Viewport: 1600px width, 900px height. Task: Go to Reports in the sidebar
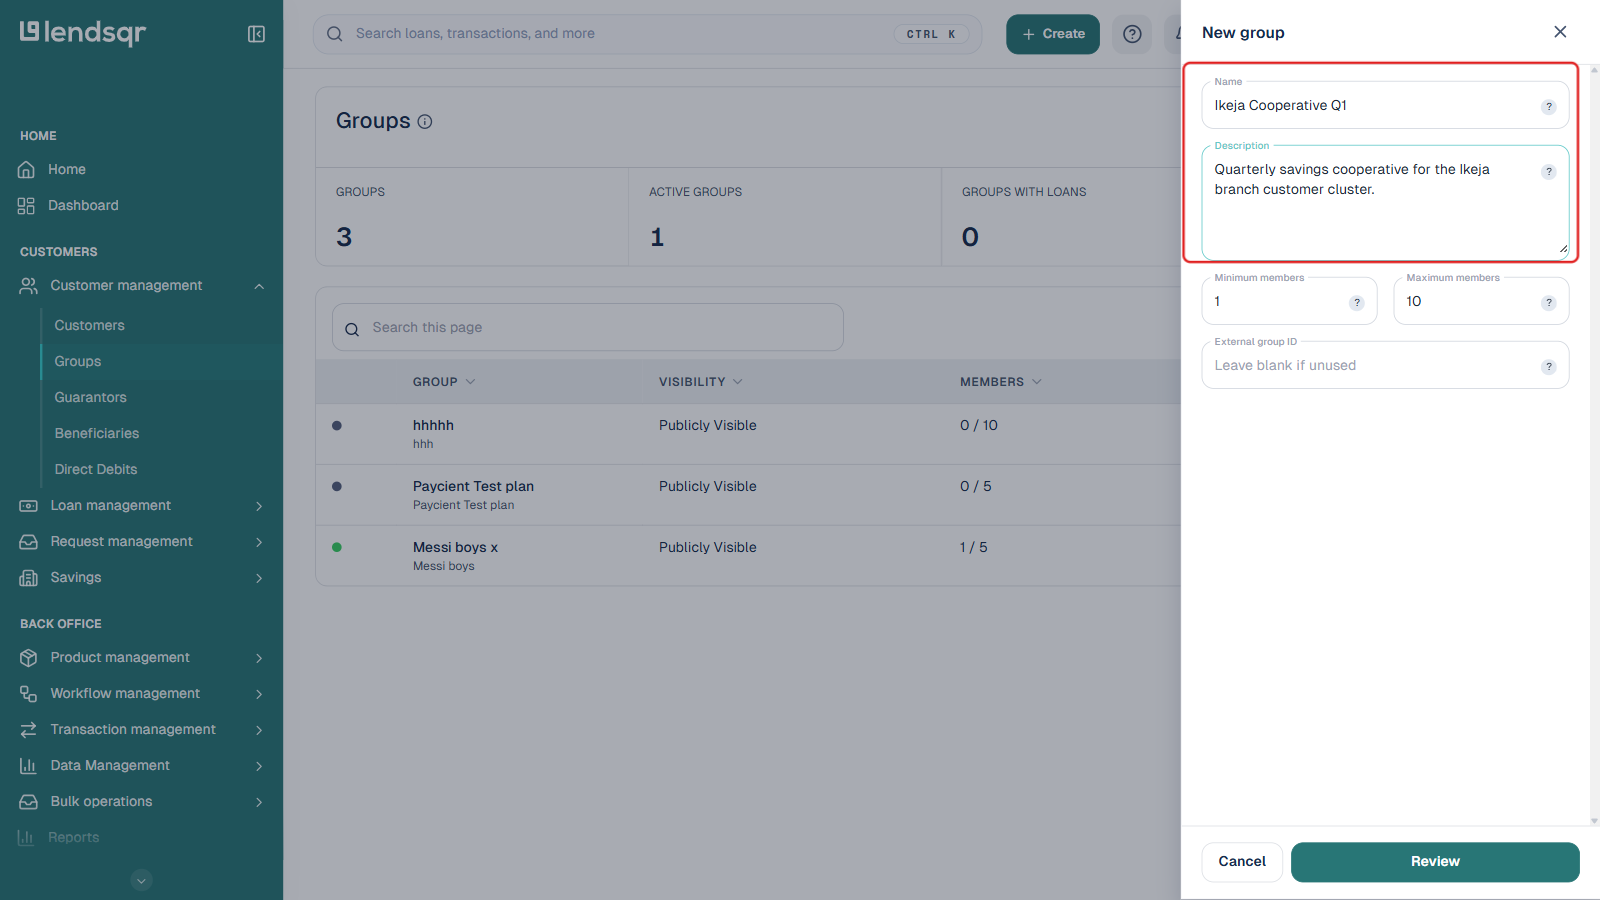point(74,837)
